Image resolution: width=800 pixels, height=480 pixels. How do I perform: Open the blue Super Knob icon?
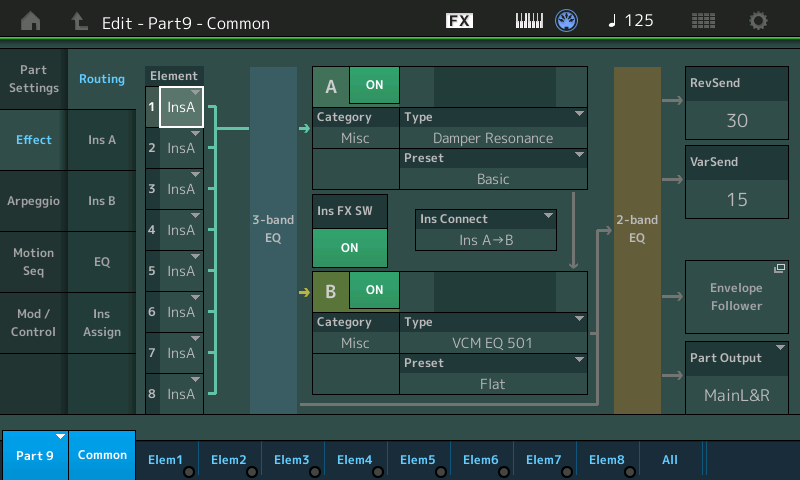pyautogui.click(x=568, y=21)
